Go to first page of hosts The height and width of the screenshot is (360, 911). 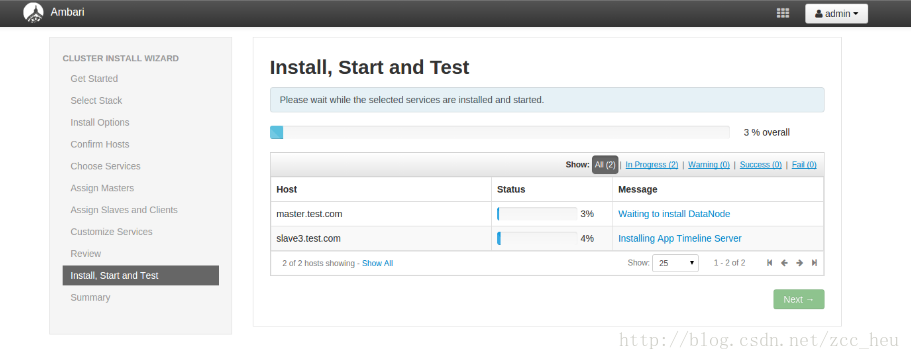(769, 263)
